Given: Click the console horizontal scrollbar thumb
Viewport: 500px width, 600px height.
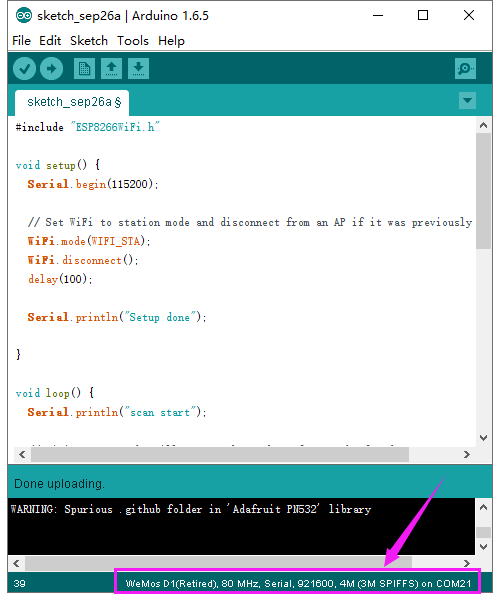Looking at the screenshot, I should coord(218,563).
